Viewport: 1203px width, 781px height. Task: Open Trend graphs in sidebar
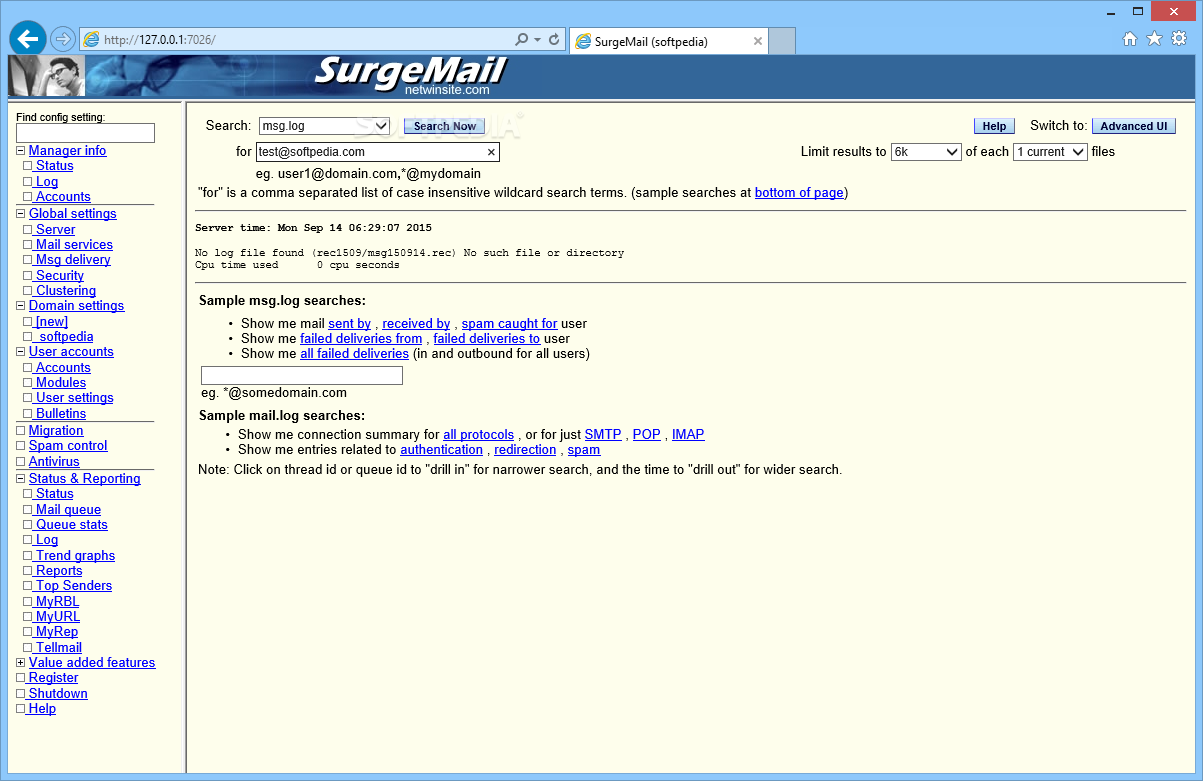coord(72,556)
